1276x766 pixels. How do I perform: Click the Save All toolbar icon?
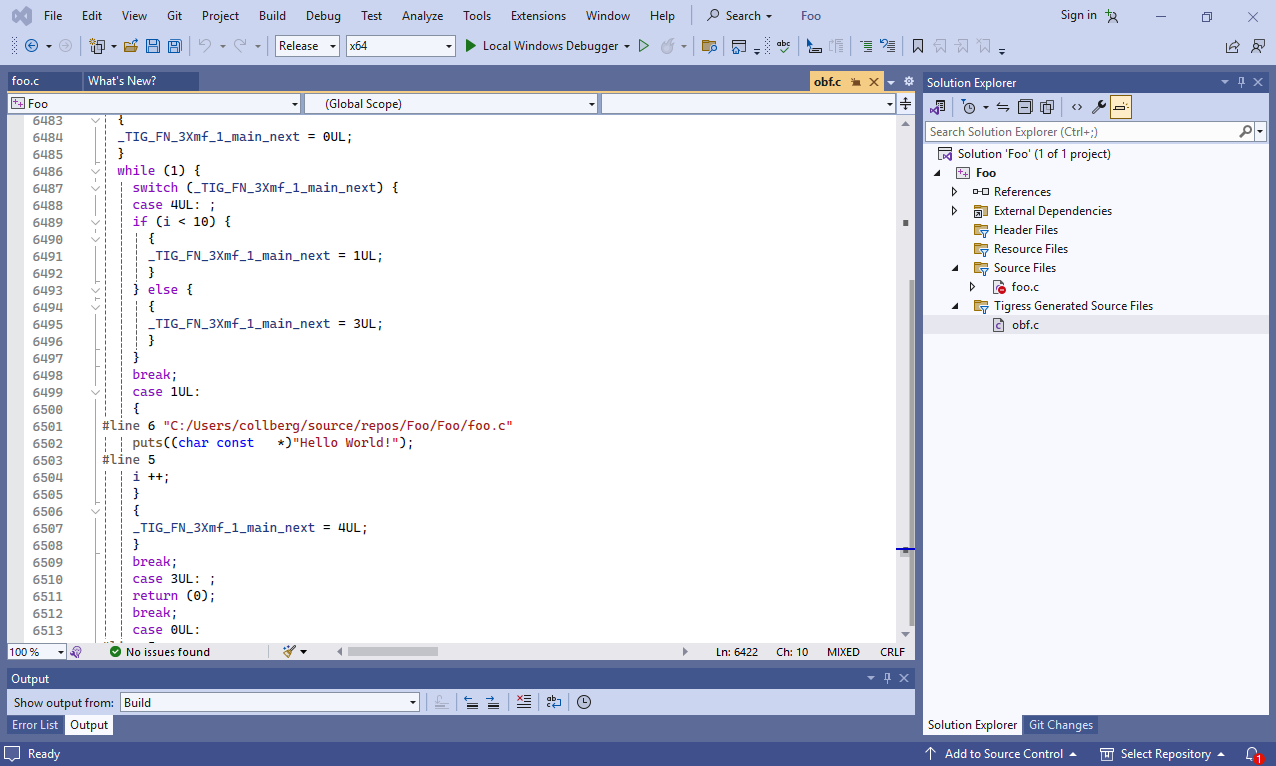(x=174, y=46)
